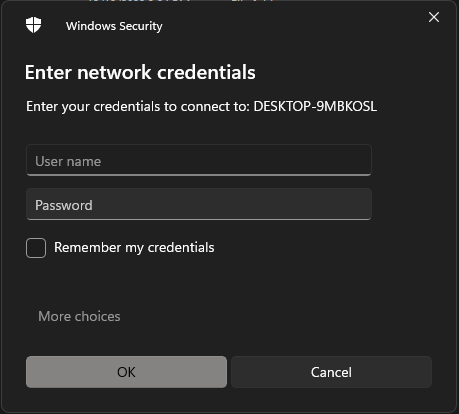Screen dimensions: 459x414
Task: Click the 'Enter network credentials' heading
Action: point(140,72)
